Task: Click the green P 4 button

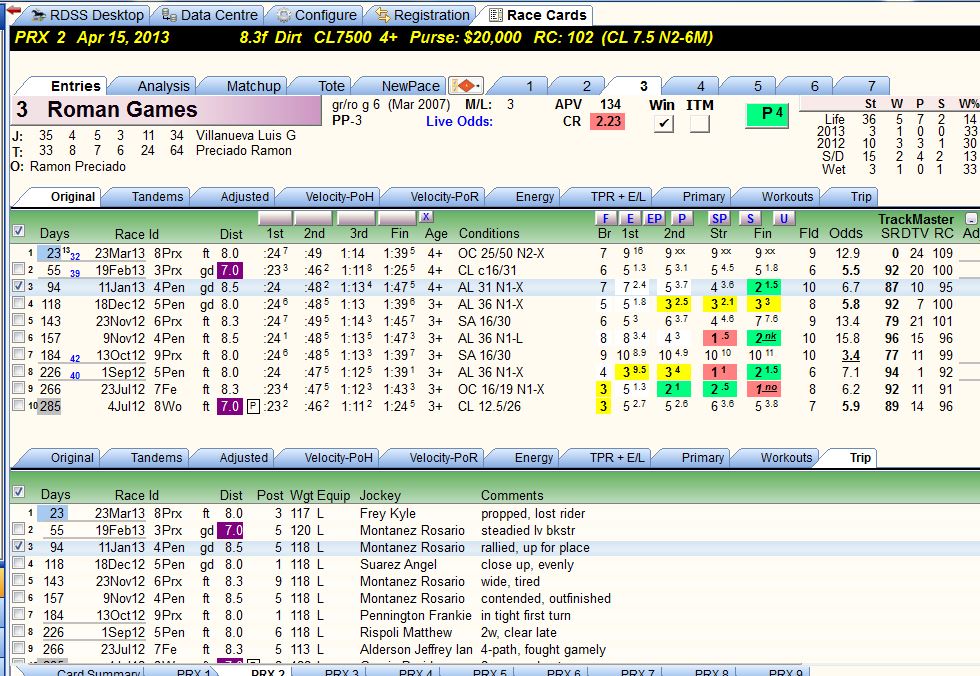Action: (x=766, y=114)
